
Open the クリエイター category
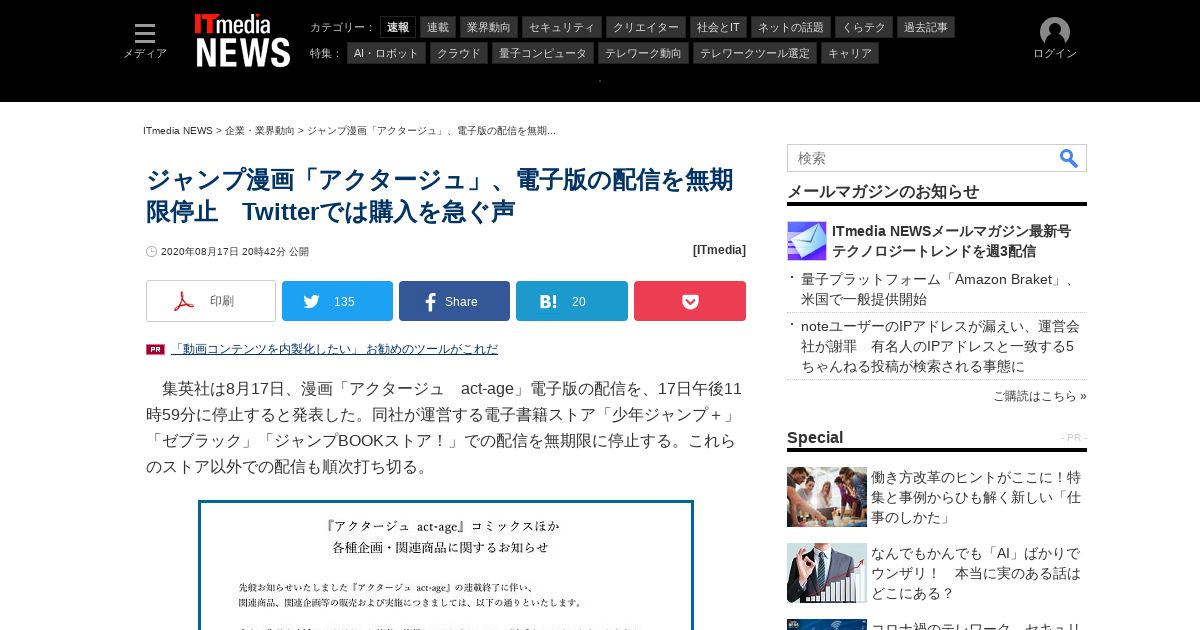pos(646,27)
